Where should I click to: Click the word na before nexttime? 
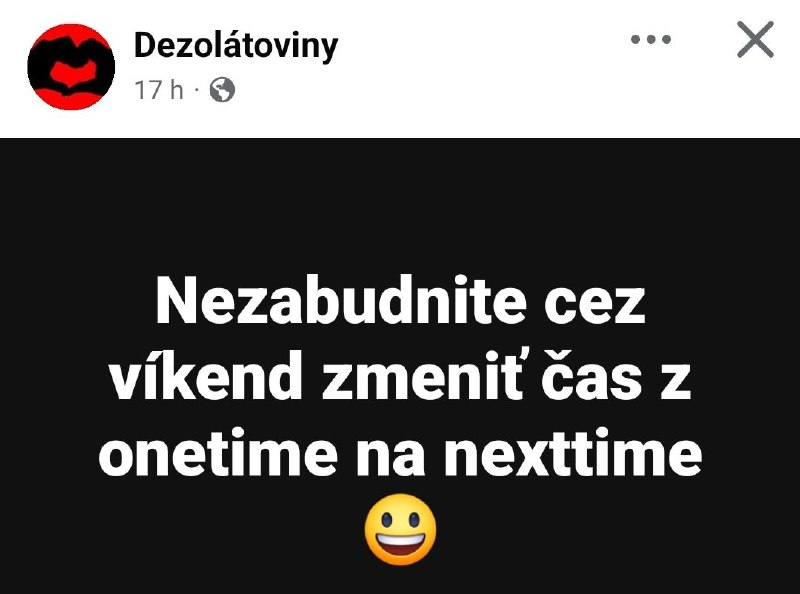[391, 457]
